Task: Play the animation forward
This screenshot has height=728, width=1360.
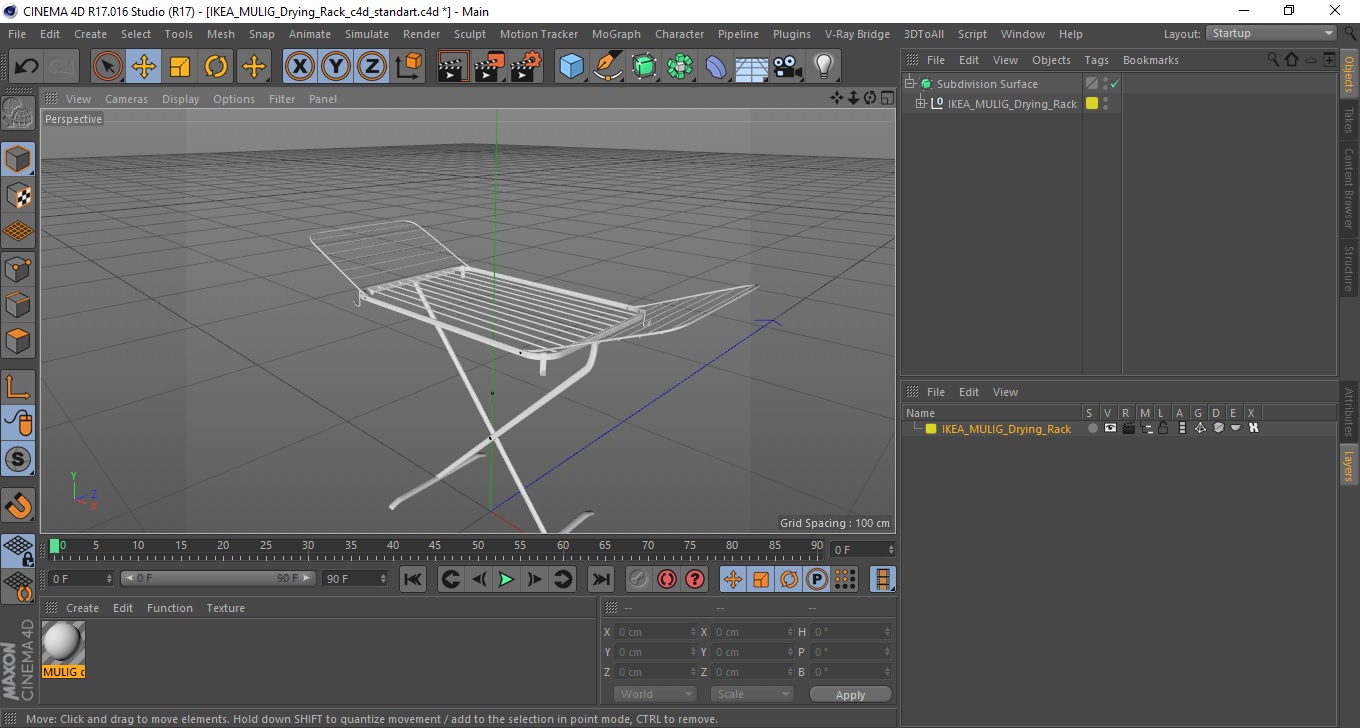Action: (507, 579)
